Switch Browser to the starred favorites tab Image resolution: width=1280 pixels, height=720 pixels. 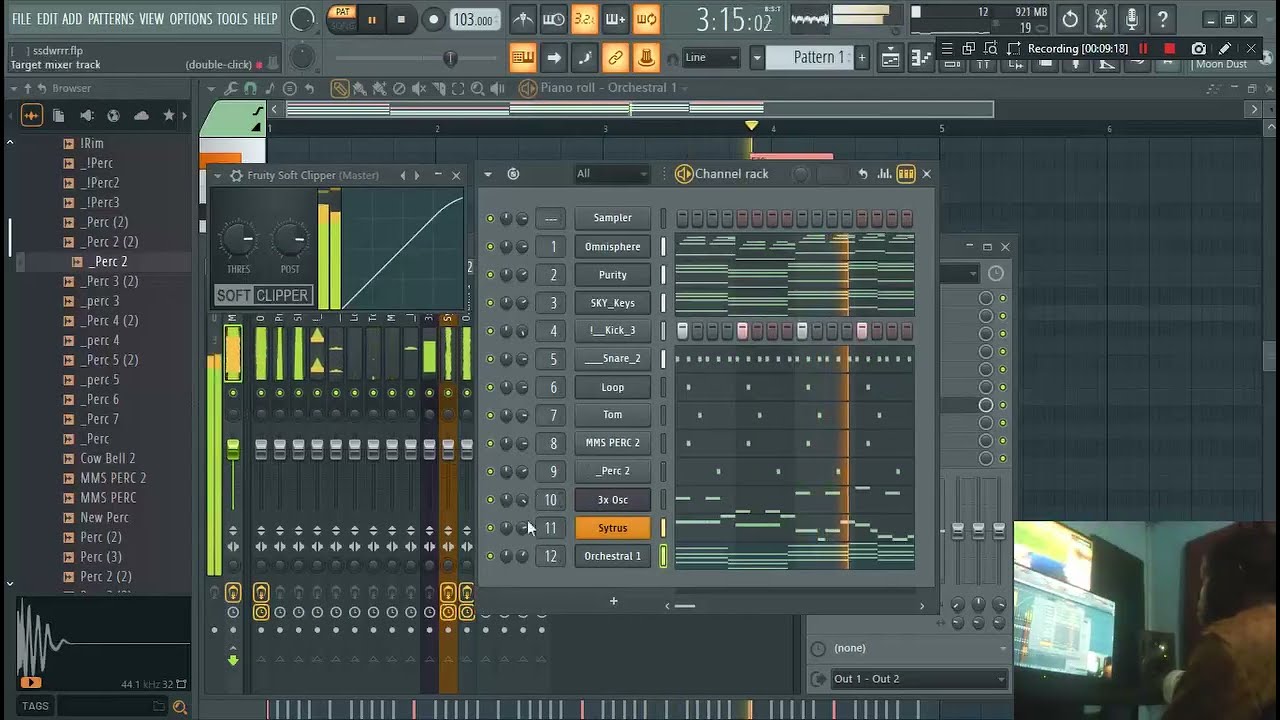coord(169,116)
